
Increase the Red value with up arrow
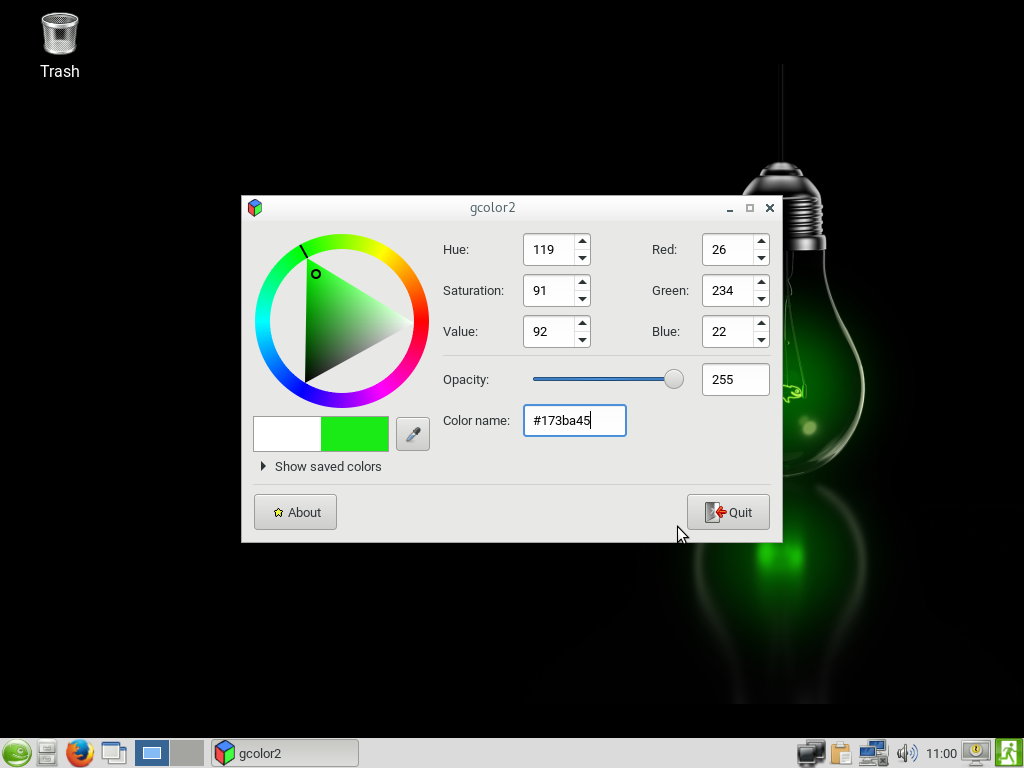(x=761, y=241)
